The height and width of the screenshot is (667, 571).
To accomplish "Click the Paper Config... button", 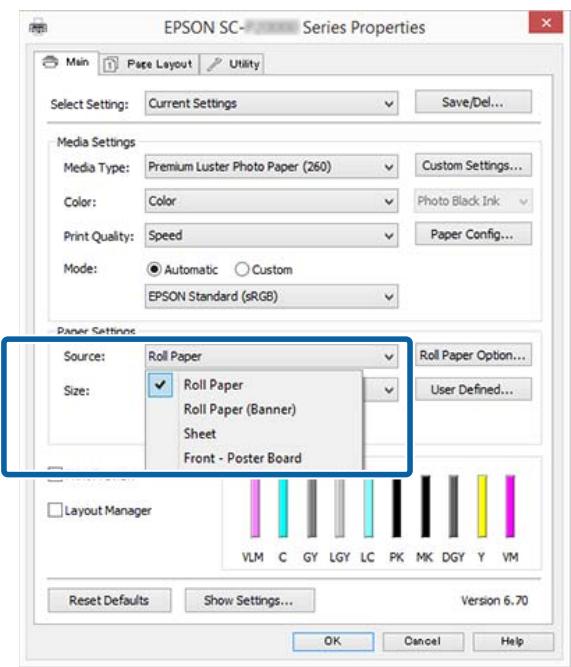I will point(473,234).
